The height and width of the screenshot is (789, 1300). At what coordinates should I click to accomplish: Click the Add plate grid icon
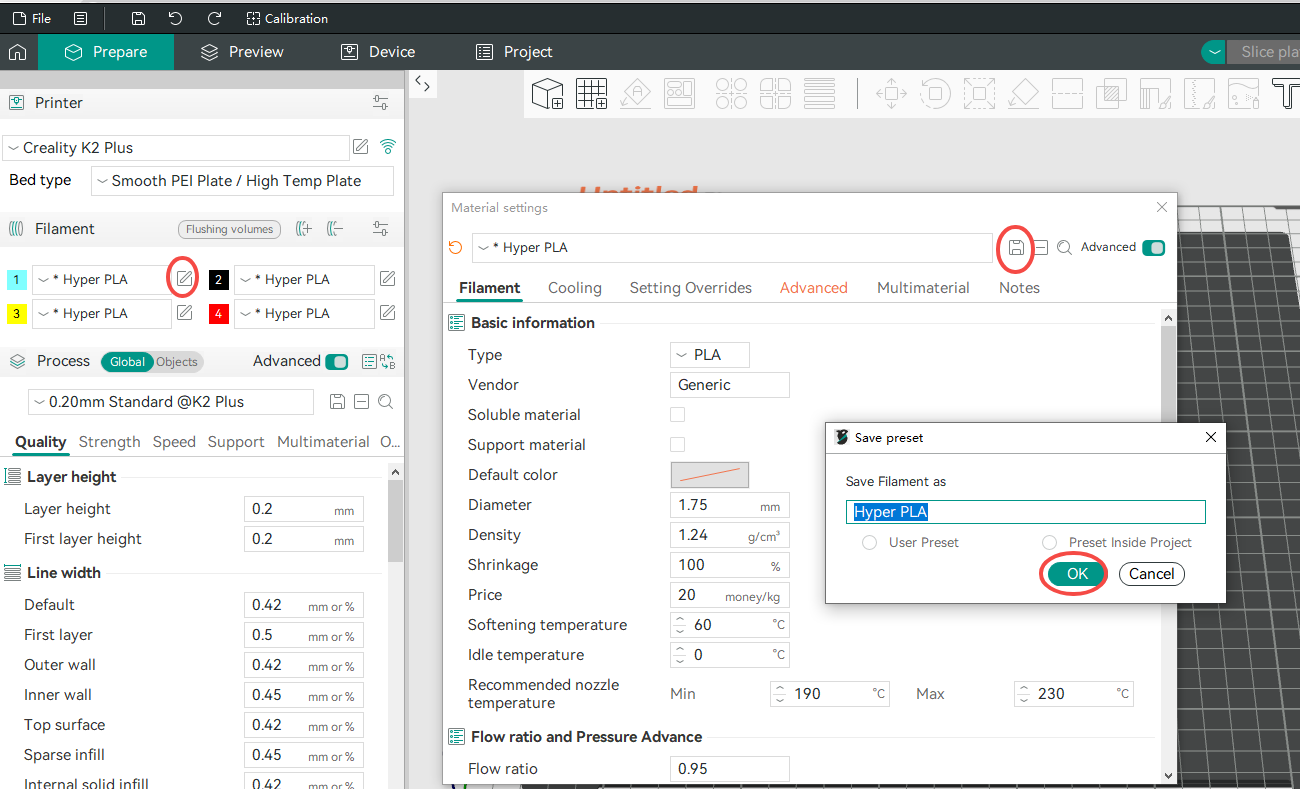point(591,94)
